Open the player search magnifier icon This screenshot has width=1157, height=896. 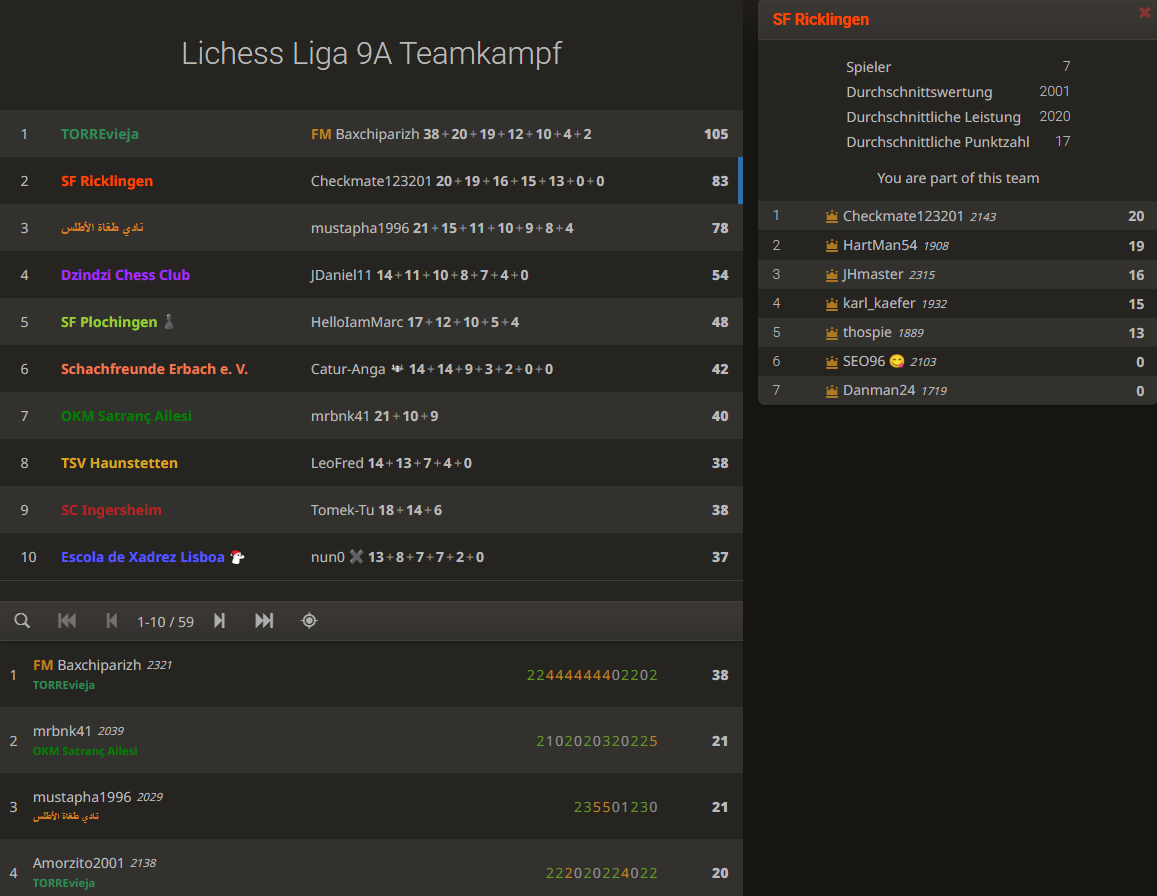(x=22, y=621)
